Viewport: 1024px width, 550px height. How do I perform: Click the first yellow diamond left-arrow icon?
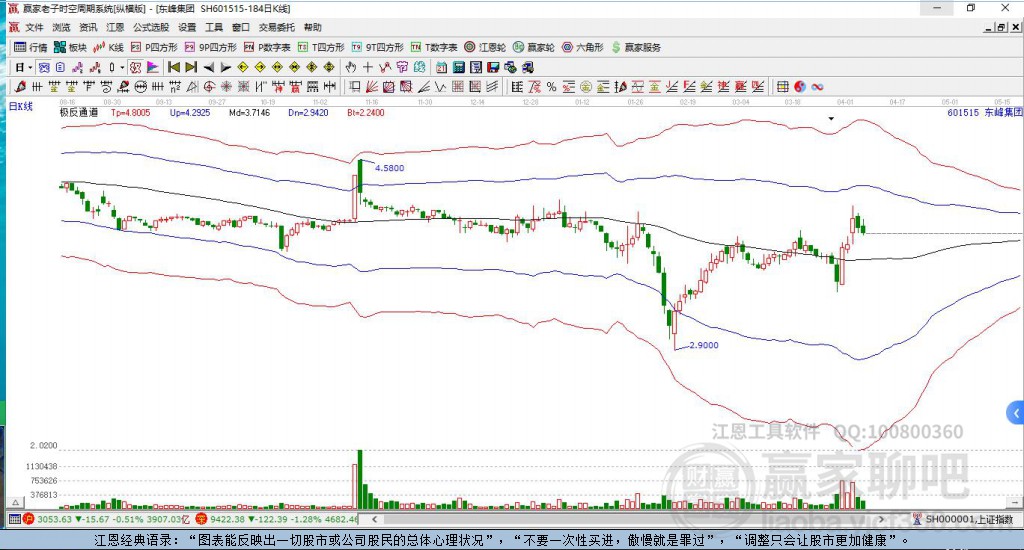[x=243, y=67]
